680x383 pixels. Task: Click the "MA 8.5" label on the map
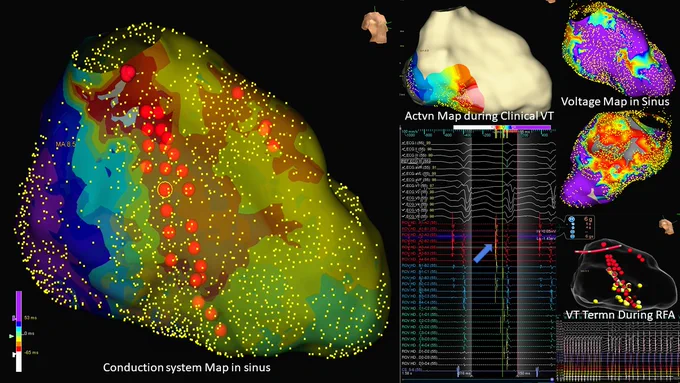(65, 144)
